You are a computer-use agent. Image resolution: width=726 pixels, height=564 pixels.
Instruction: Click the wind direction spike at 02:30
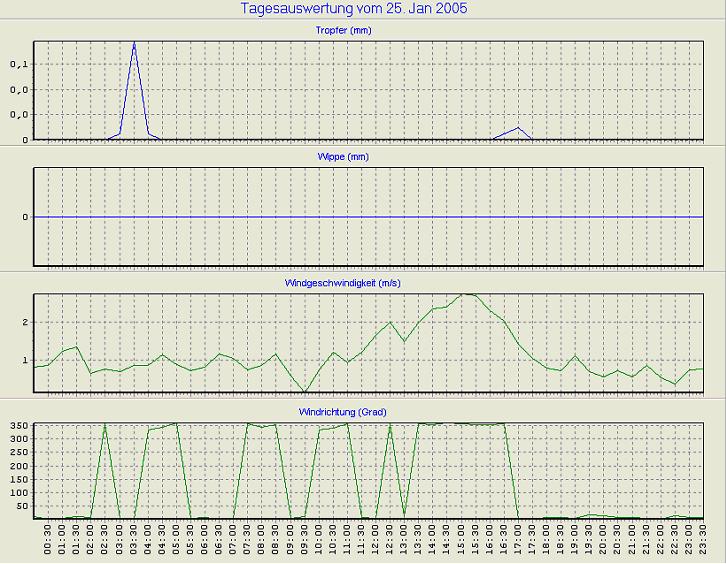pos(105,426)
